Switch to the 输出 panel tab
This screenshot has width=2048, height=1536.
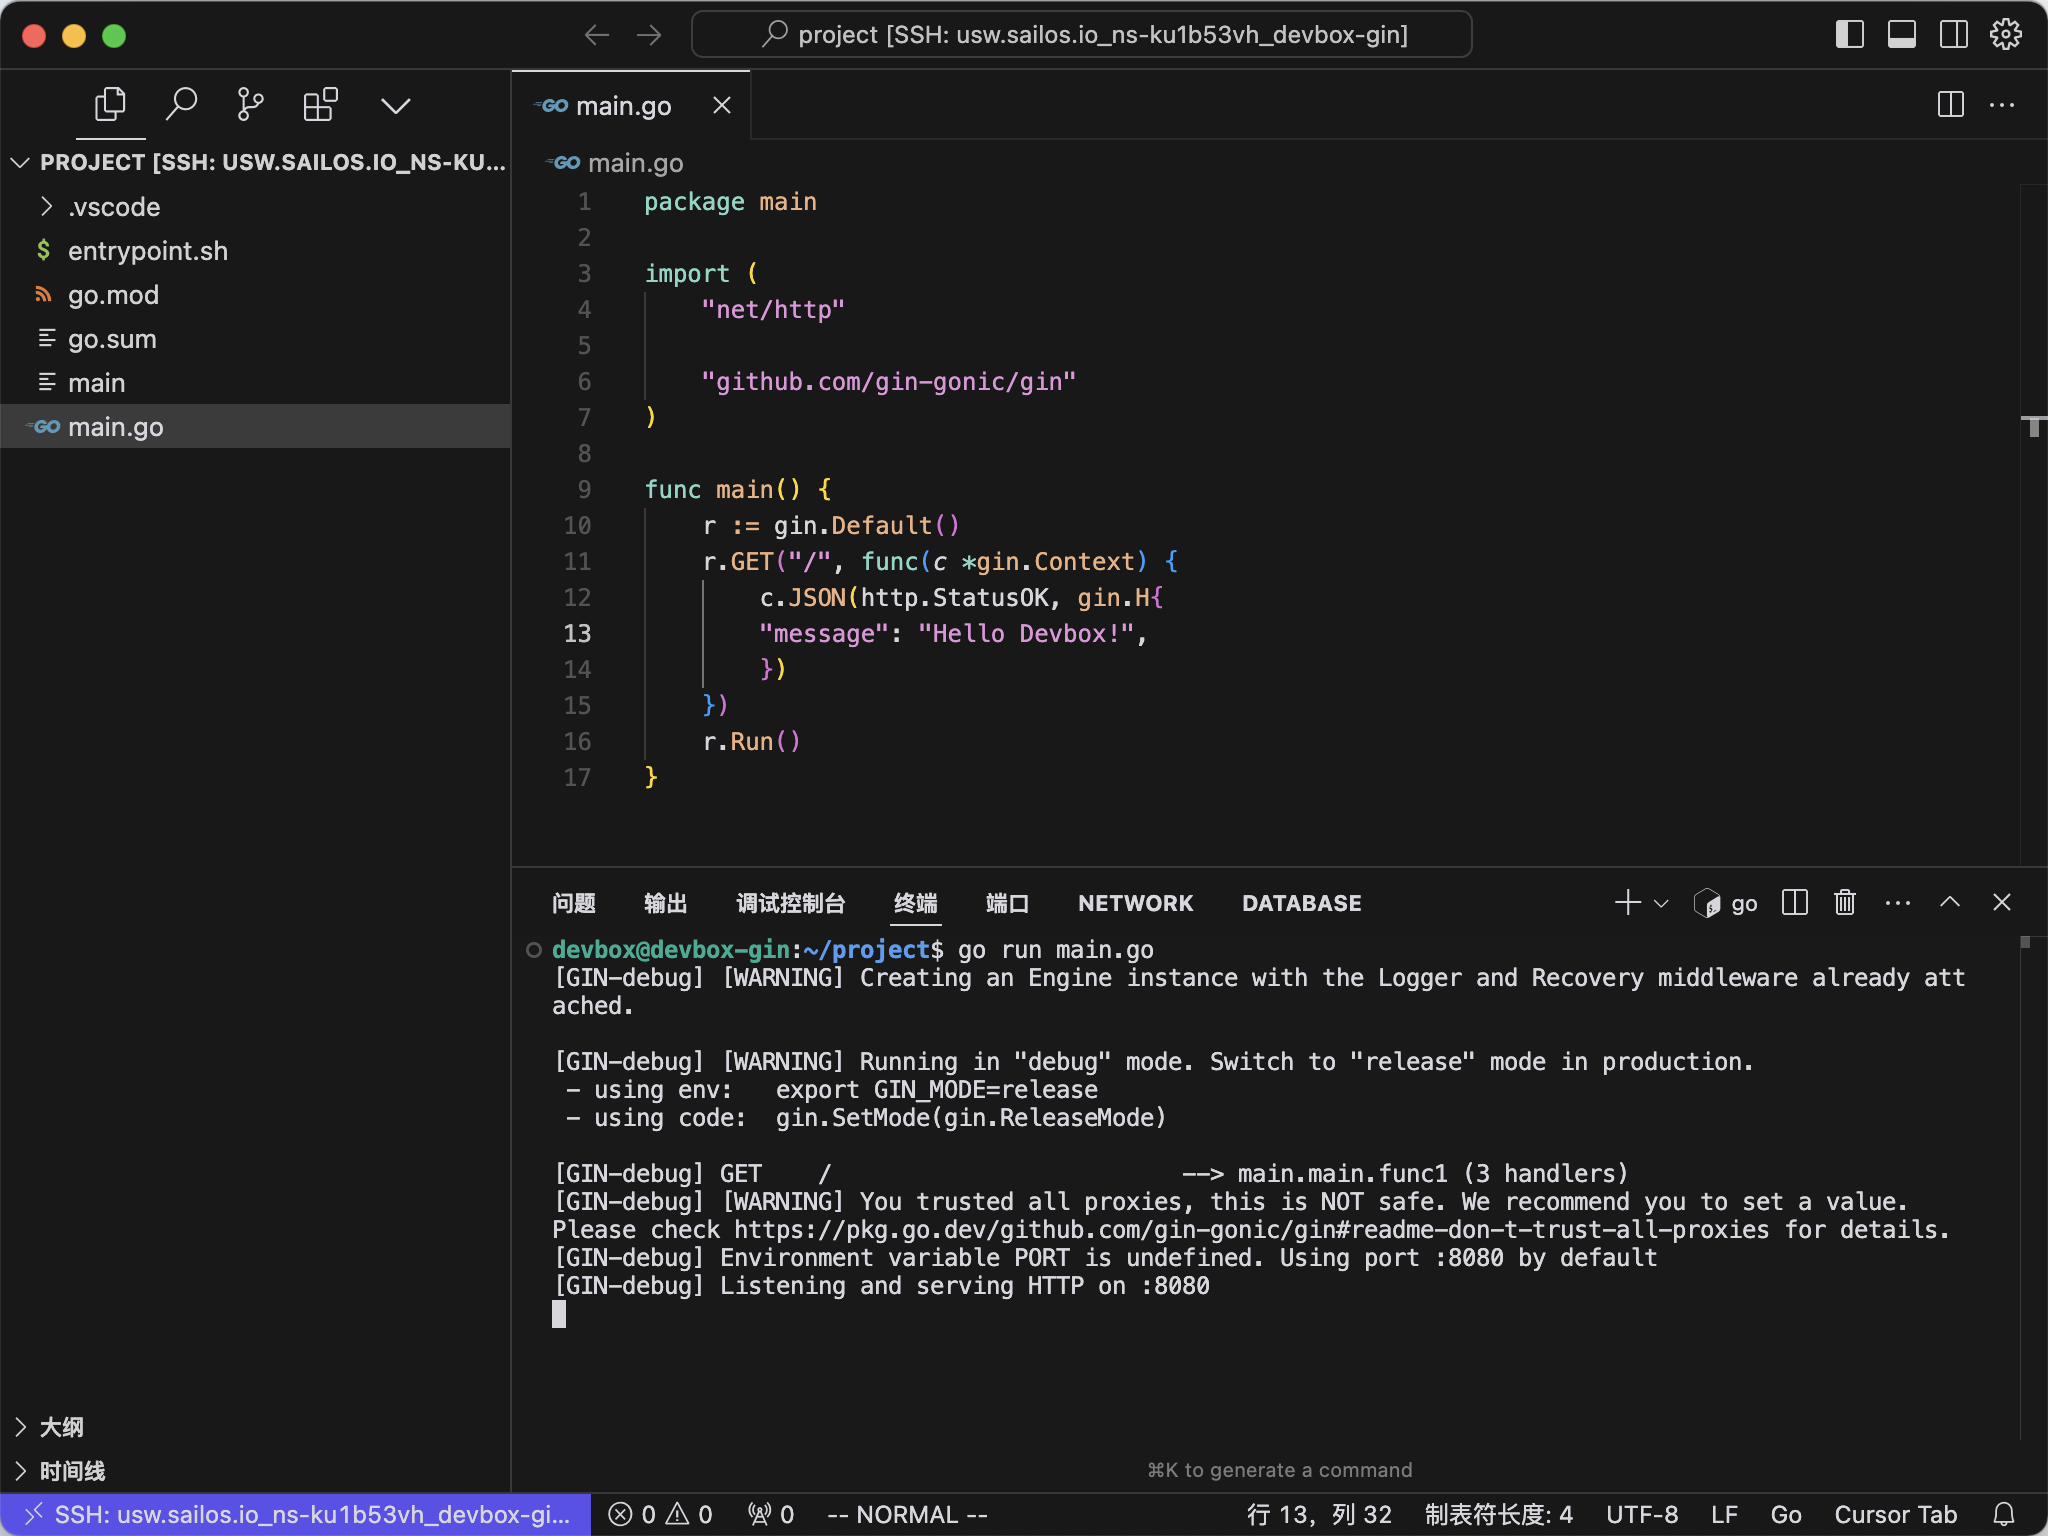(x=665, y=903)
